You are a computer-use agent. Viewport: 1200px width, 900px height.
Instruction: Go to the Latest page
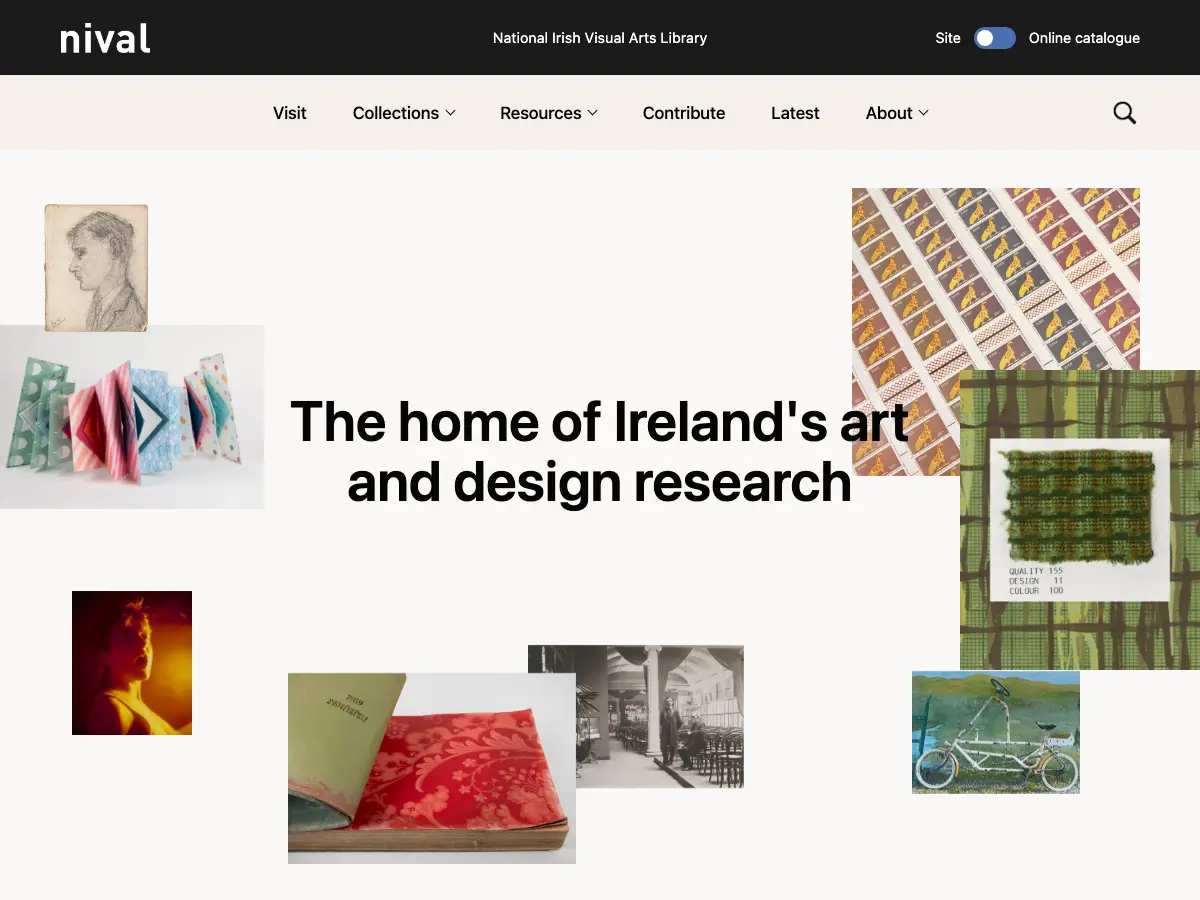pos(795,113)
